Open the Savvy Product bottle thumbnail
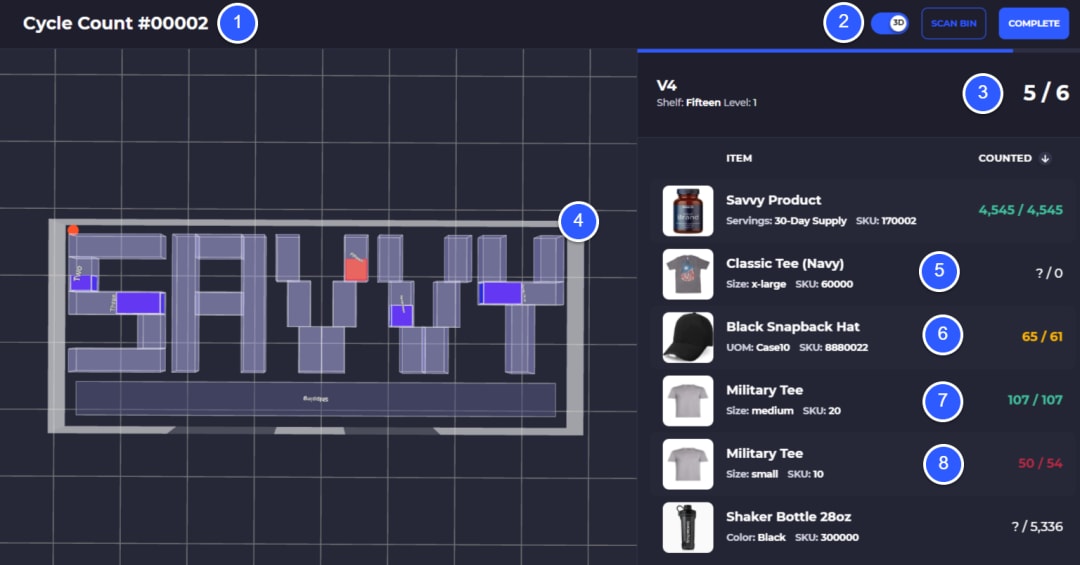1080x565 pixels. (687, 211)
